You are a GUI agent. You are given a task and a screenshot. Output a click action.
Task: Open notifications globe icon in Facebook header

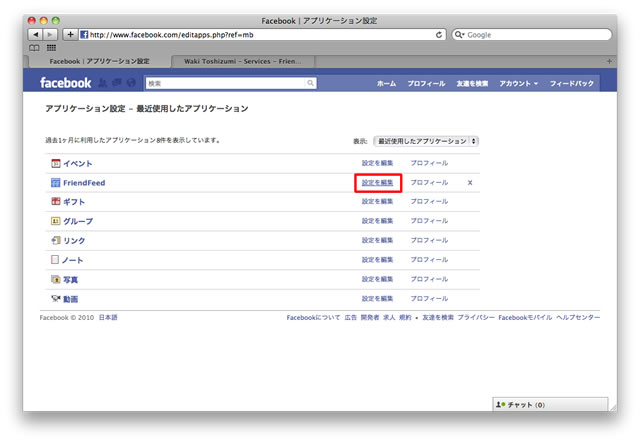point(131,83)
